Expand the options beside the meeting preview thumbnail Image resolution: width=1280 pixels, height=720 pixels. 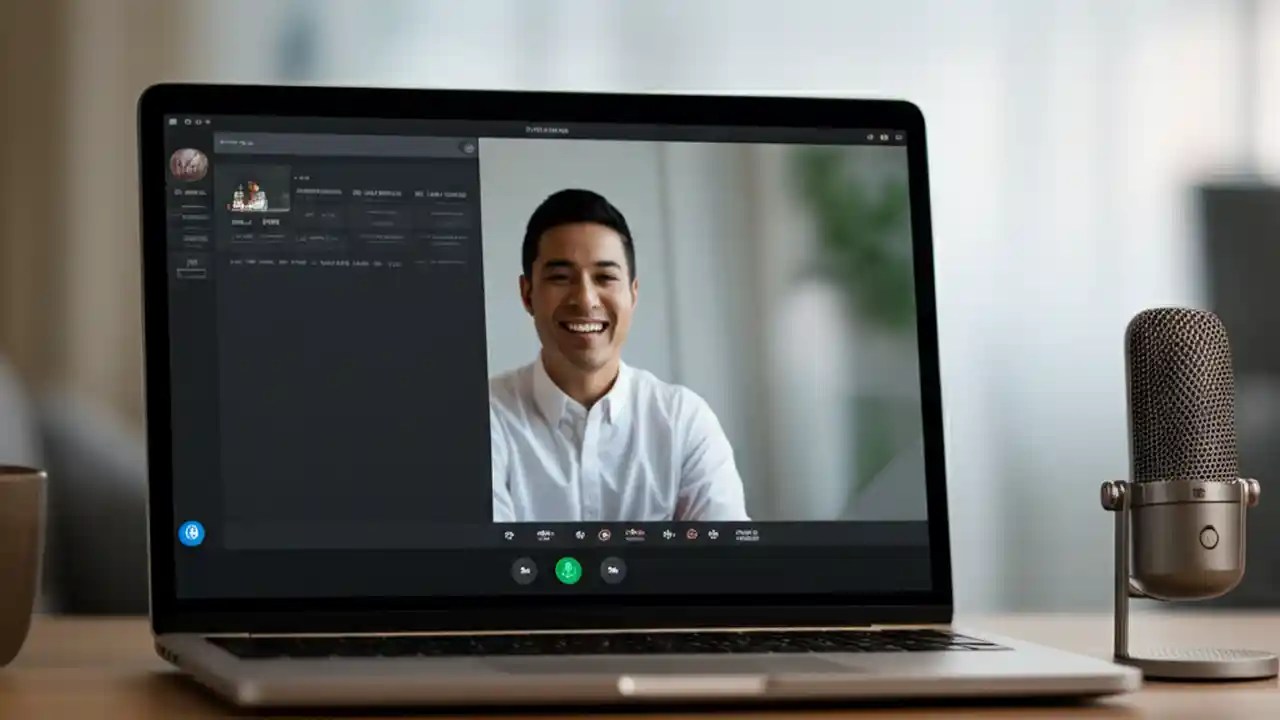301,178
